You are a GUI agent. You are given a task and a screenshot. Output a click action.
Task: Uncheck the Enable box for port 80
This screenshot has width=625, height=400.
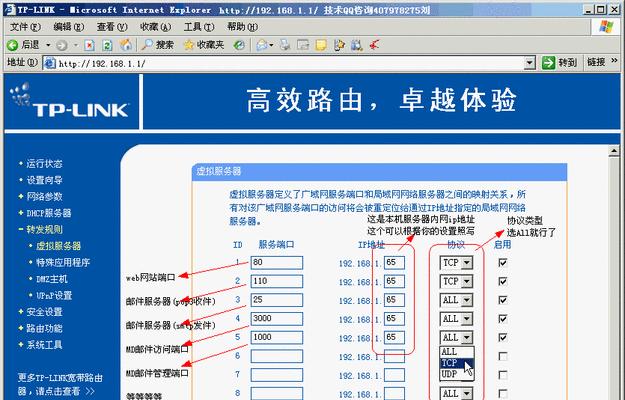(x=503, y=263)
